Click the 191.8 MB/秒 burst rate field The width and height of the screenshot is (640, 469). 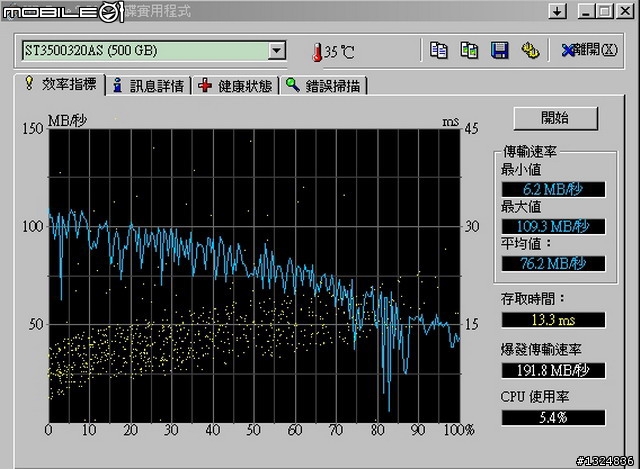(553, 371)
